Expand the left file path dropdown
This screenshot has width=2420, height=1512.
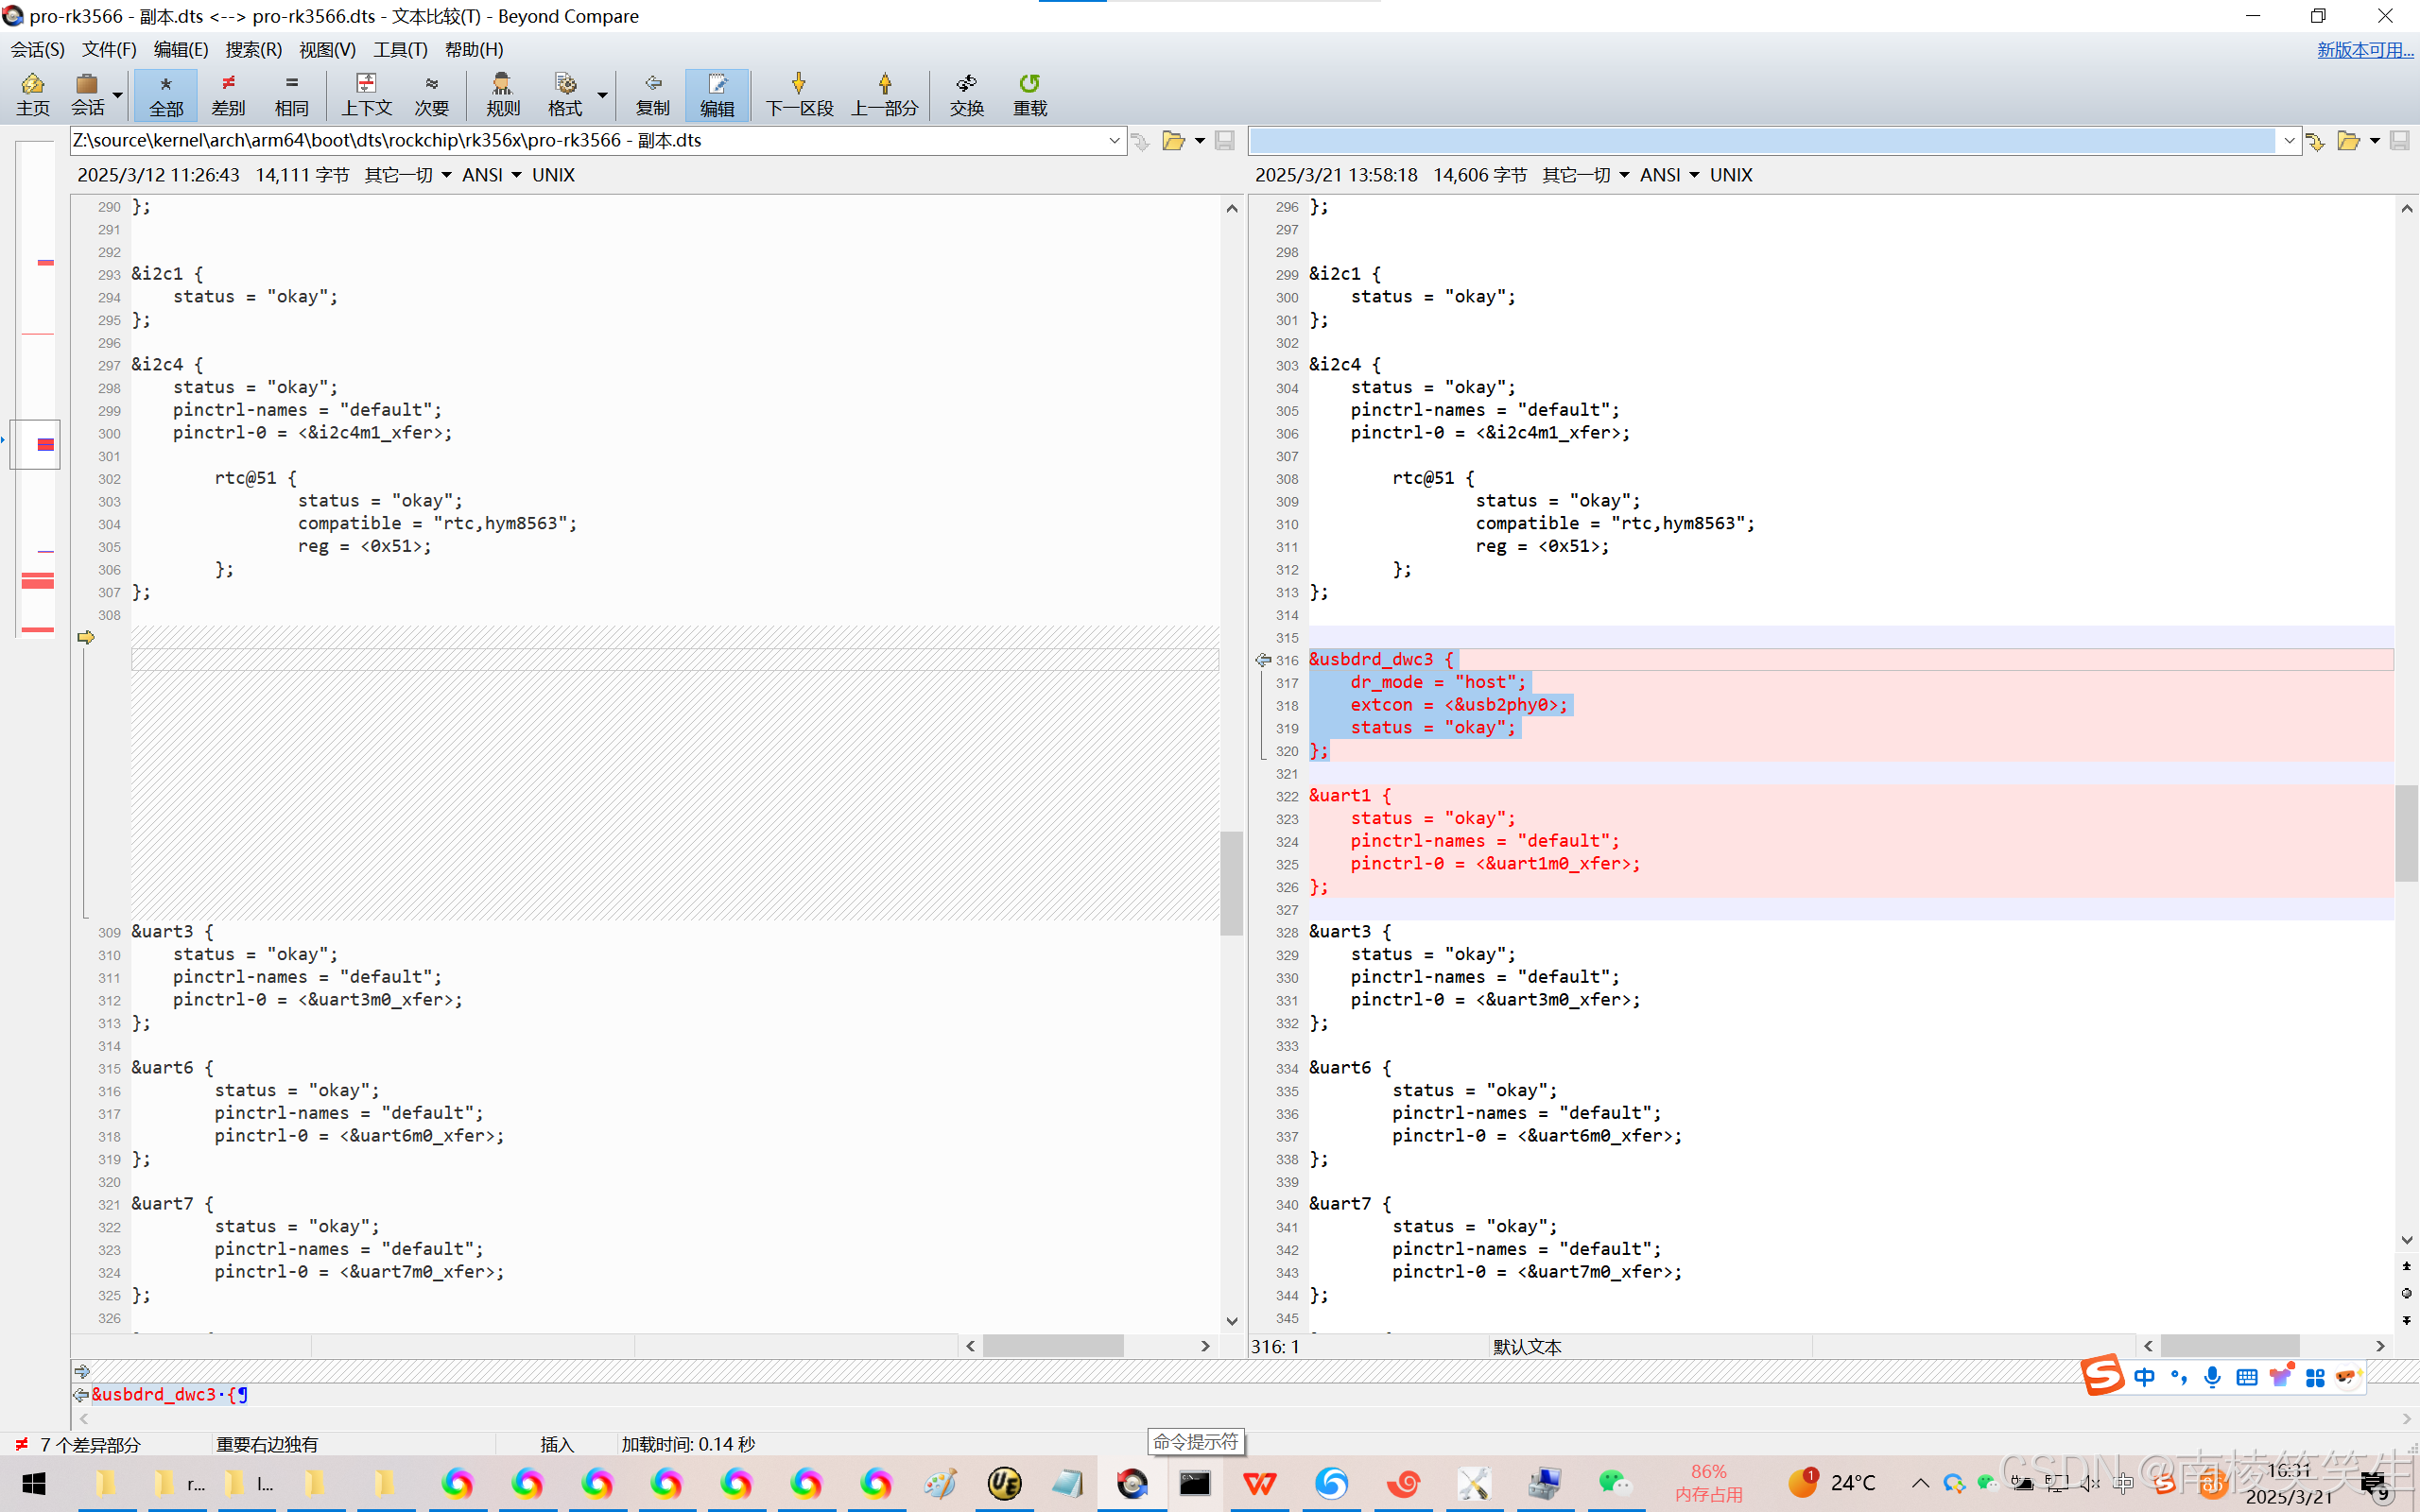[1114, 141]
